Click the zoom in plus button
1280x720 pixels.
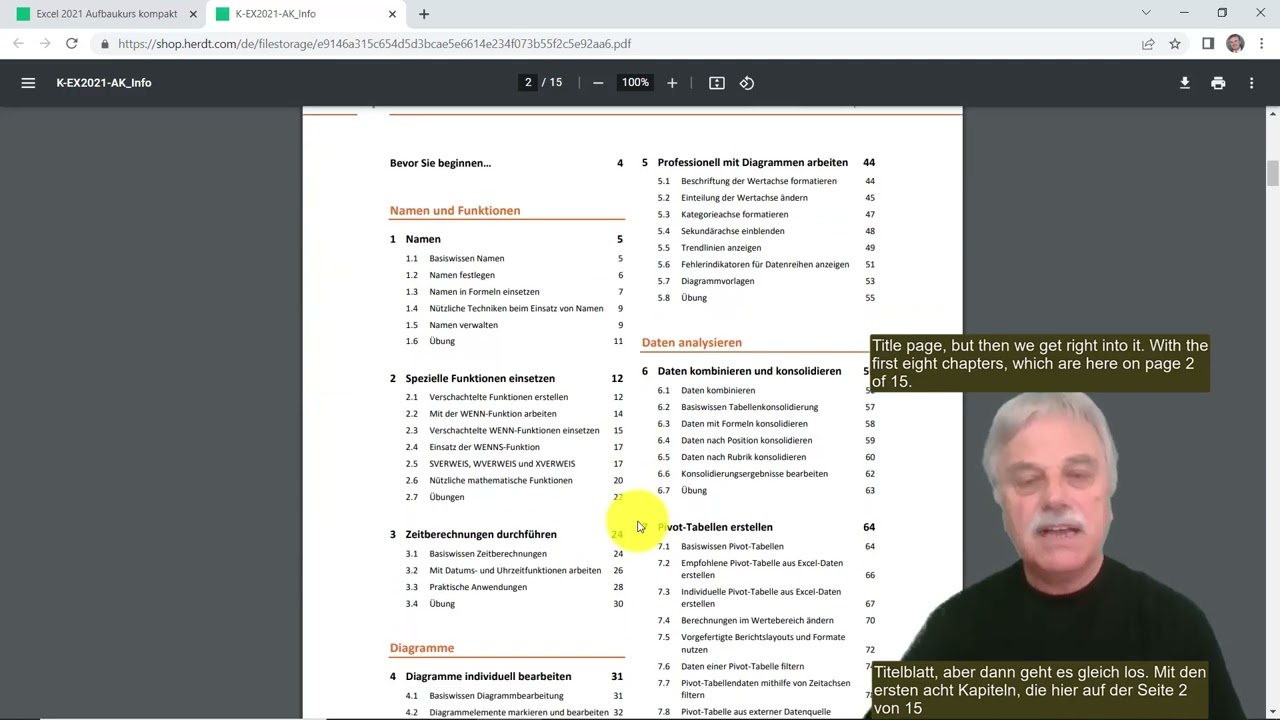[672, 83]
